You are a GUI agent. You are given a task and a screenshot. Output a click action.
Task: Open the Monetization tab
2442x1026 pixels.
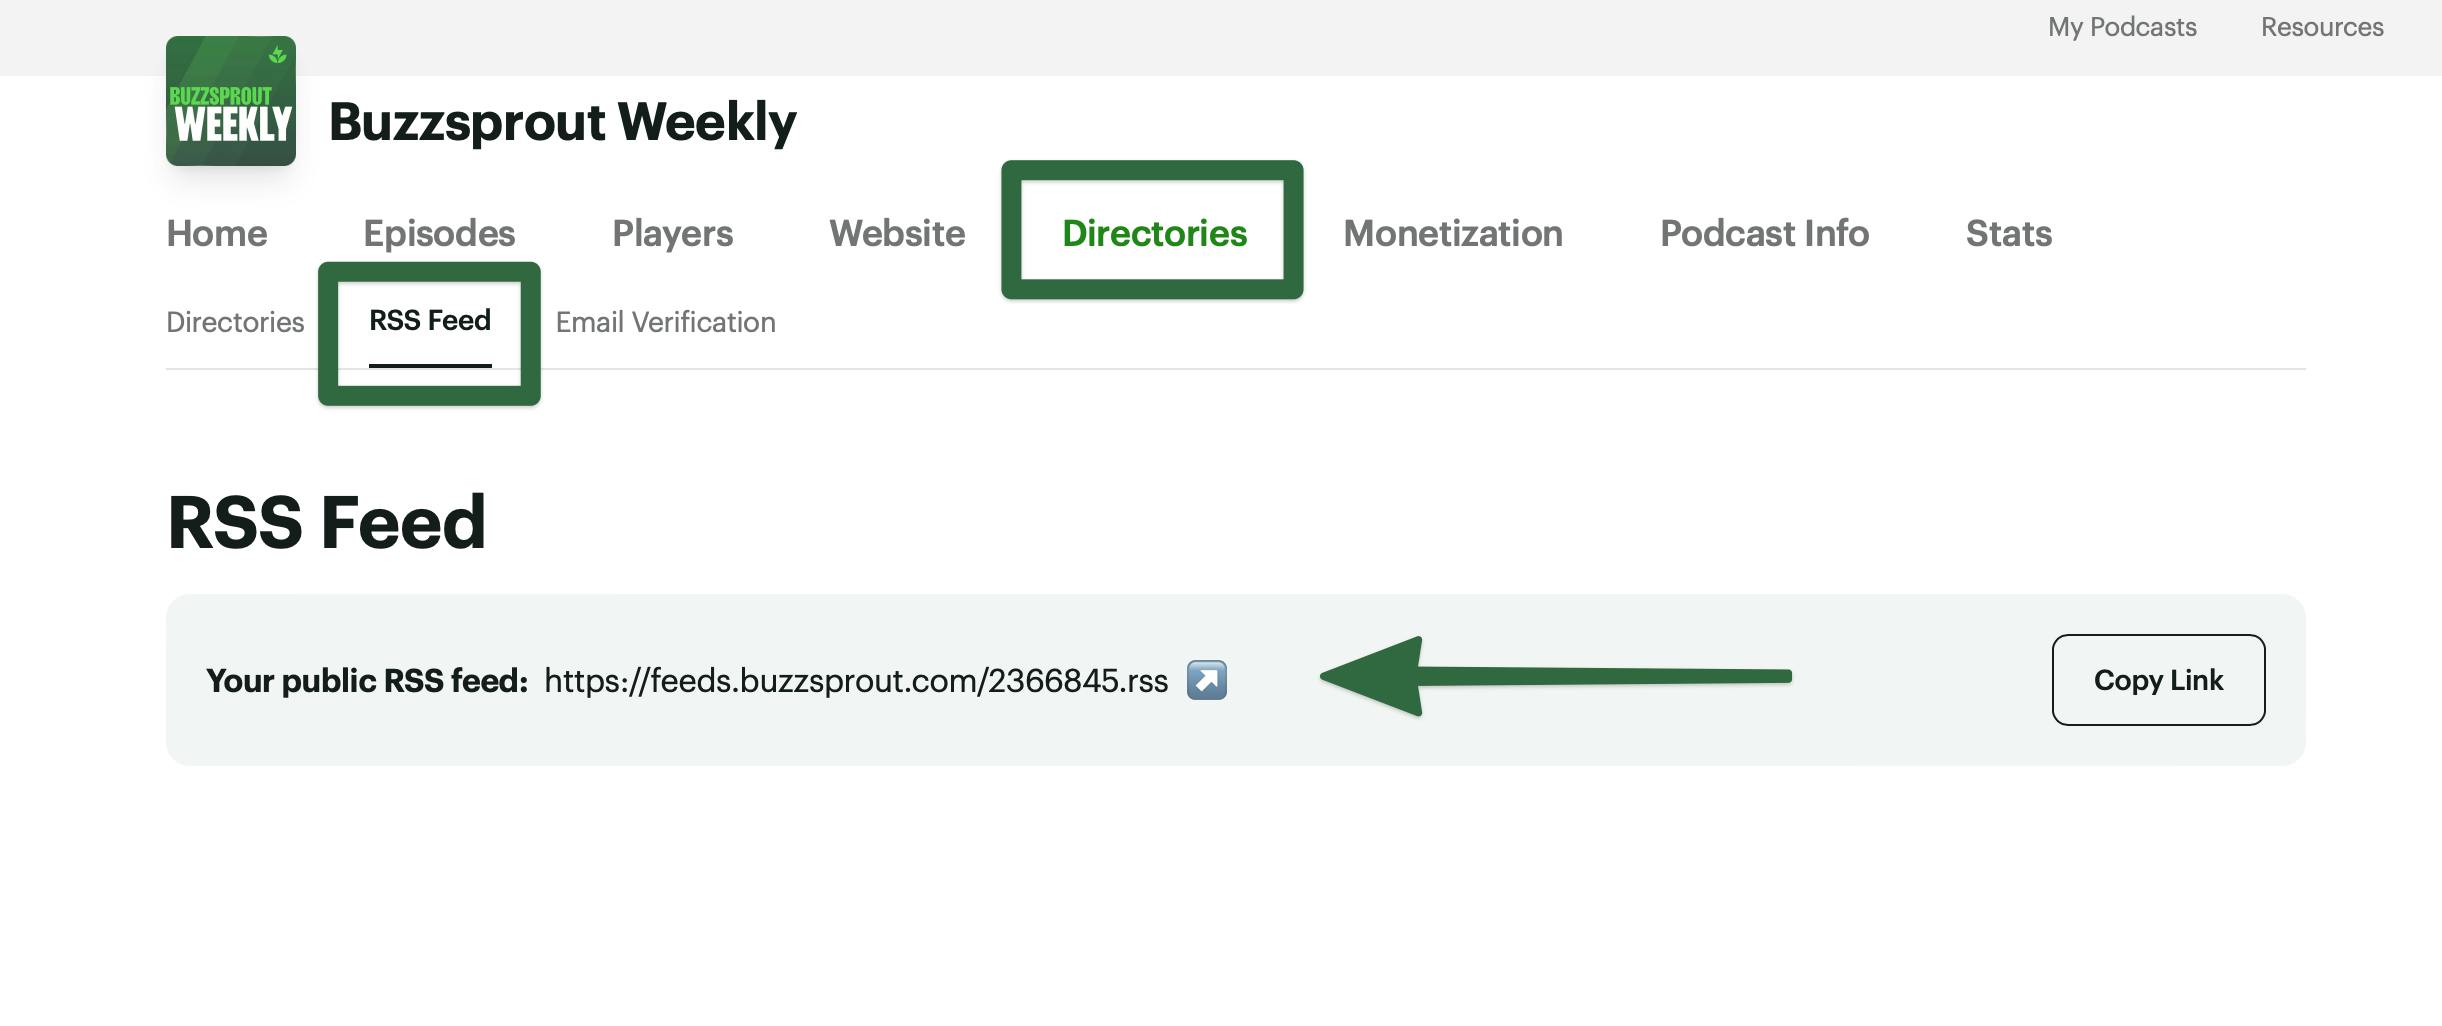[x=1452, y=233]
